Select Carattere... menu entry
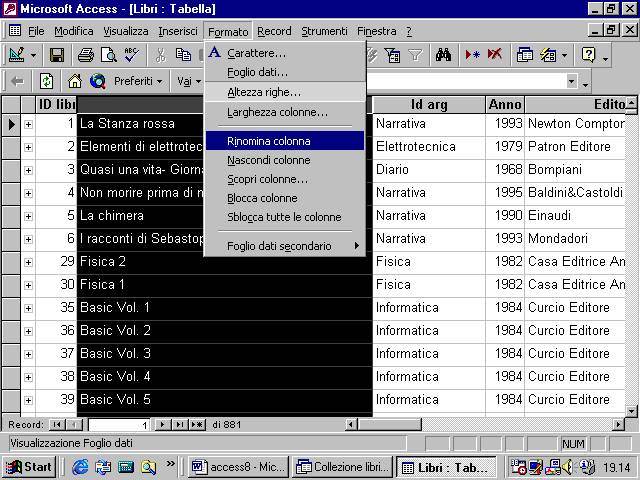The image size is (640, 480). (285, 53)
